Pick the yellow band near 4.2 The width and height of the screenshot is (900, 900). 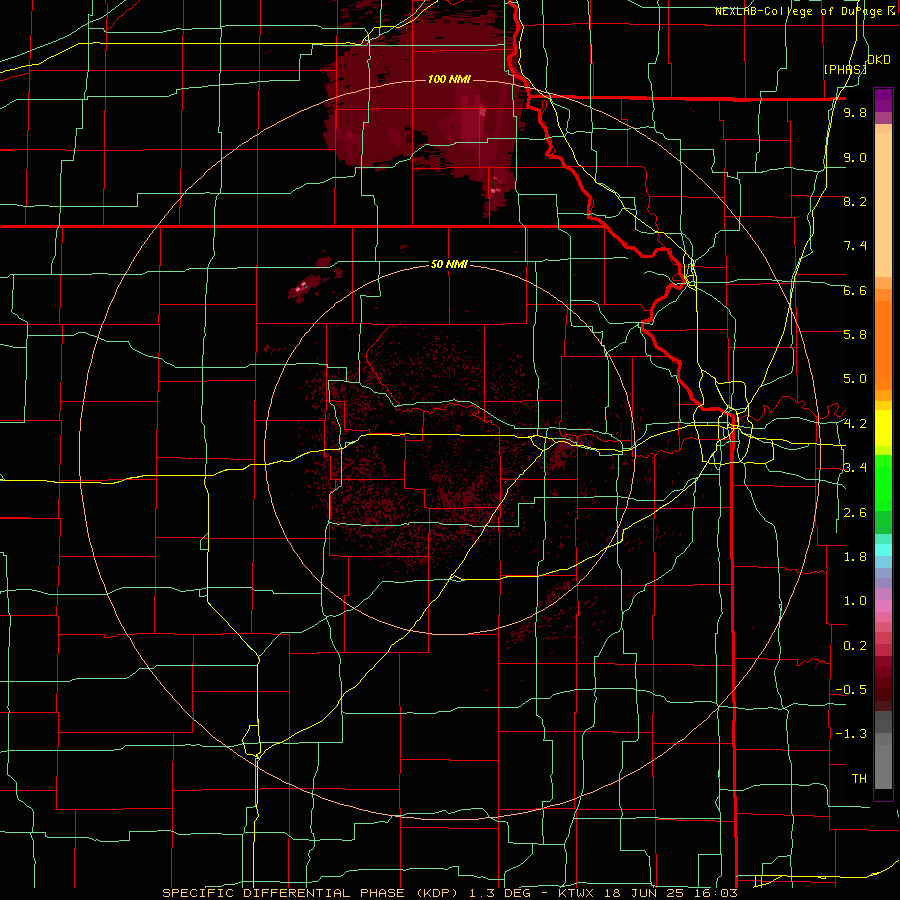point(883,428)
